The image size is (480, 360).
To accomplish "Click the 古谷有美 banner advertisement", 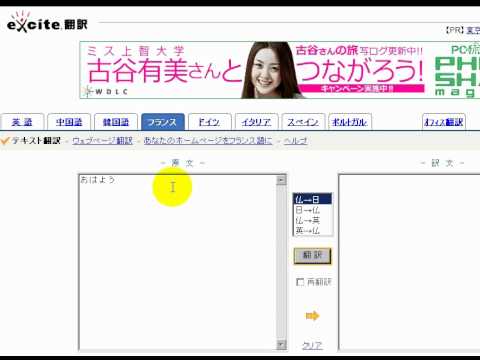I will [x=256, y=70].
